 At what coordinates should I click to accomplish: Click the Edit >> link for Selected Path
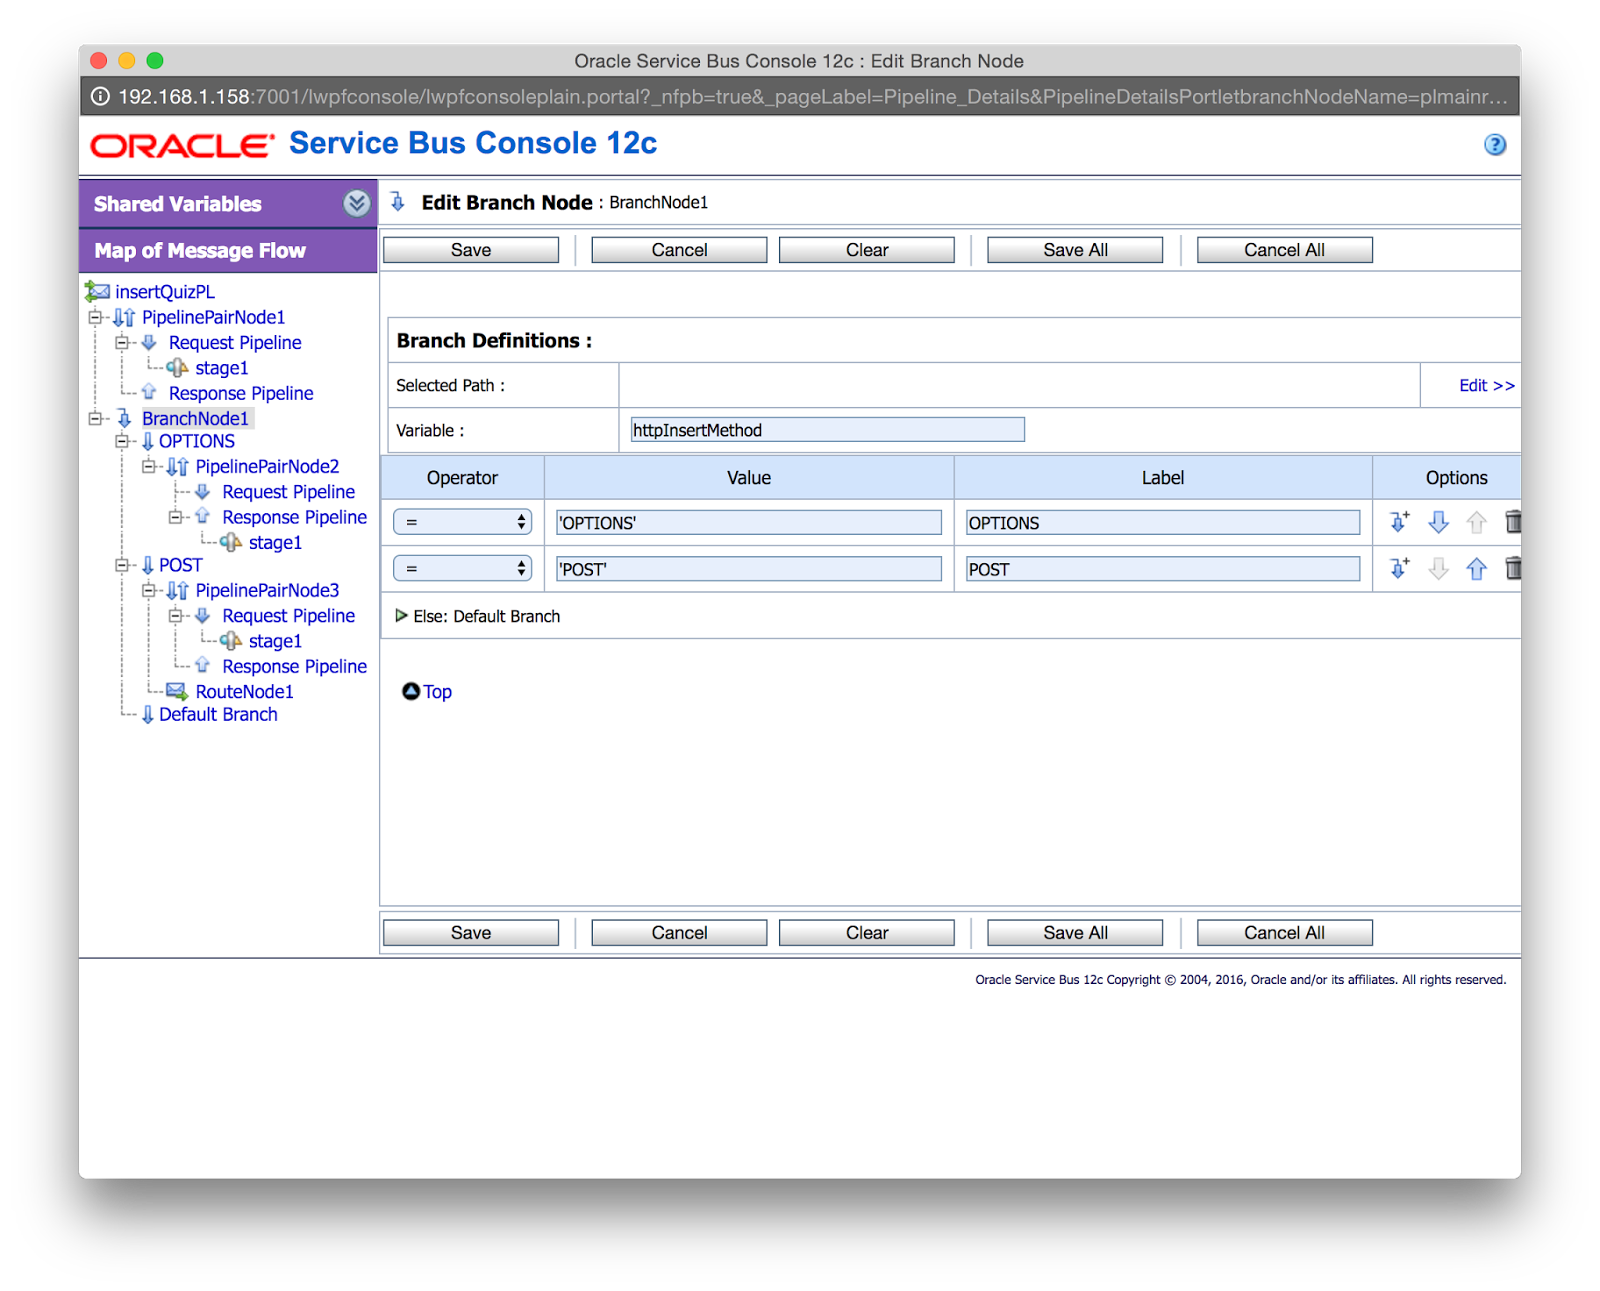(1486, 385)
